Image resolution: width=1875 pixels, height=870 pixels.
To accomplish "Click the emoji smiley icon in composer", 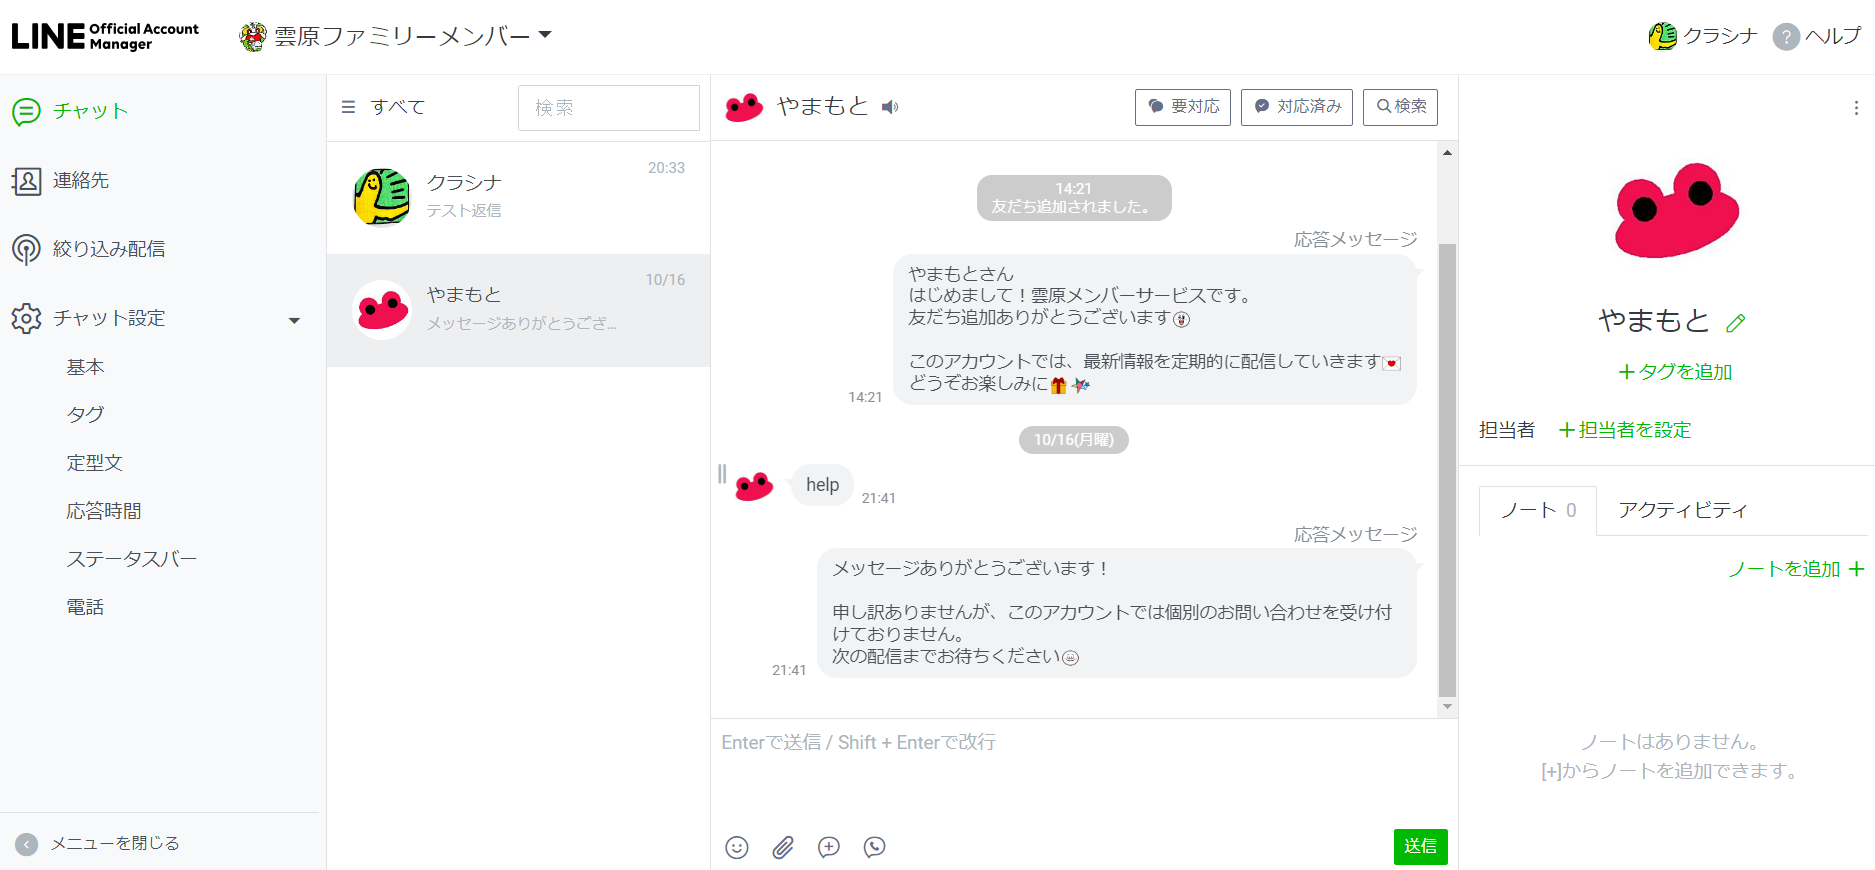I will [737, 848].
